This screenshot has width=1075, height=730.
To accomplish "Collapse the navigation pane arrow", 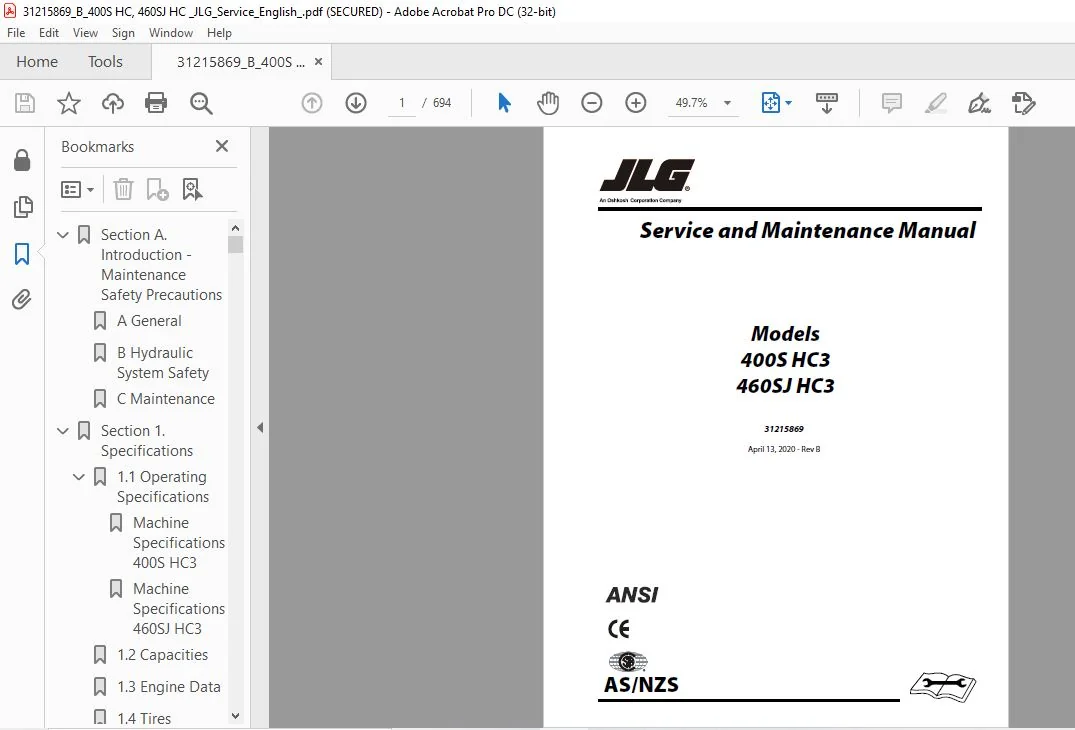I will point(260,428).
